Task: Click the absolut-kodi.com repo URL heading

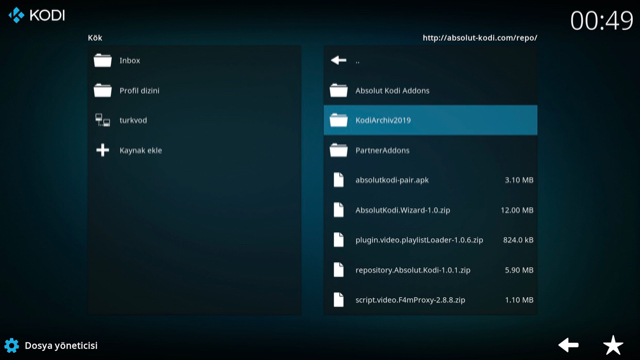Action: point(480,38)
